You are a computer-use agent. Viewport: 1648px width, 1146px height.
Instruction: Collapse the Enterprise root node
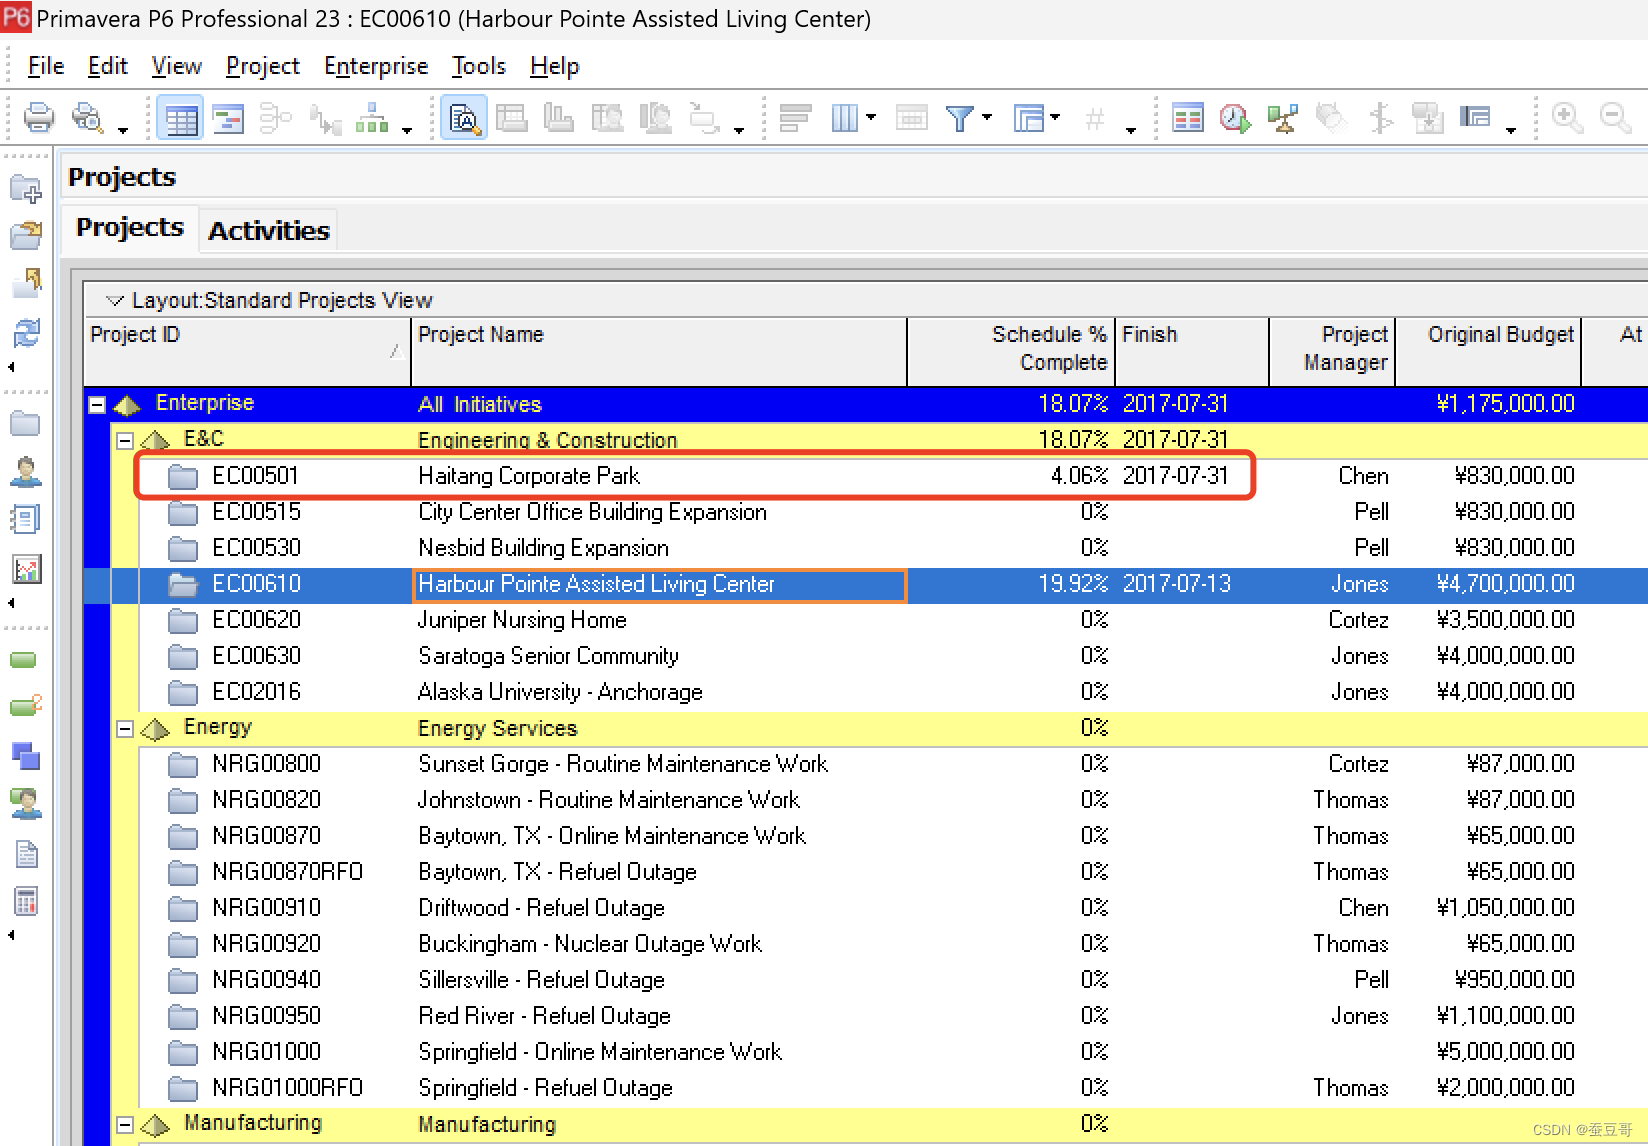point(97,405)
